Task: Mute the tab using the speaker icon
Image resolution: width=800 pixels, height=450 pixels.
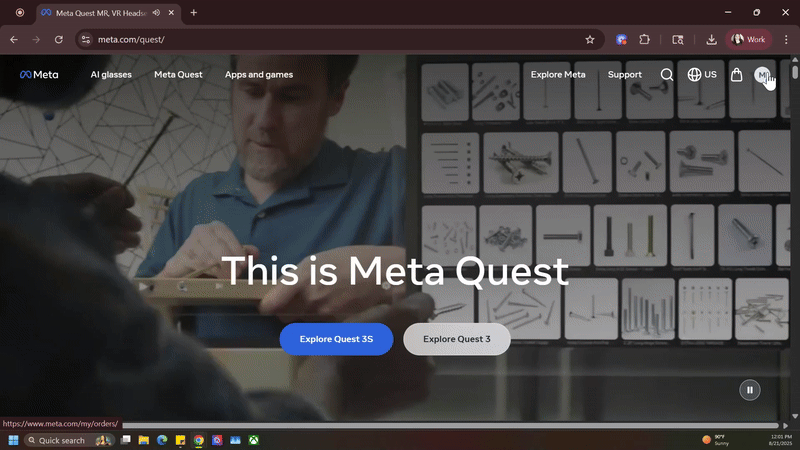Action: (x=157, y=12)
